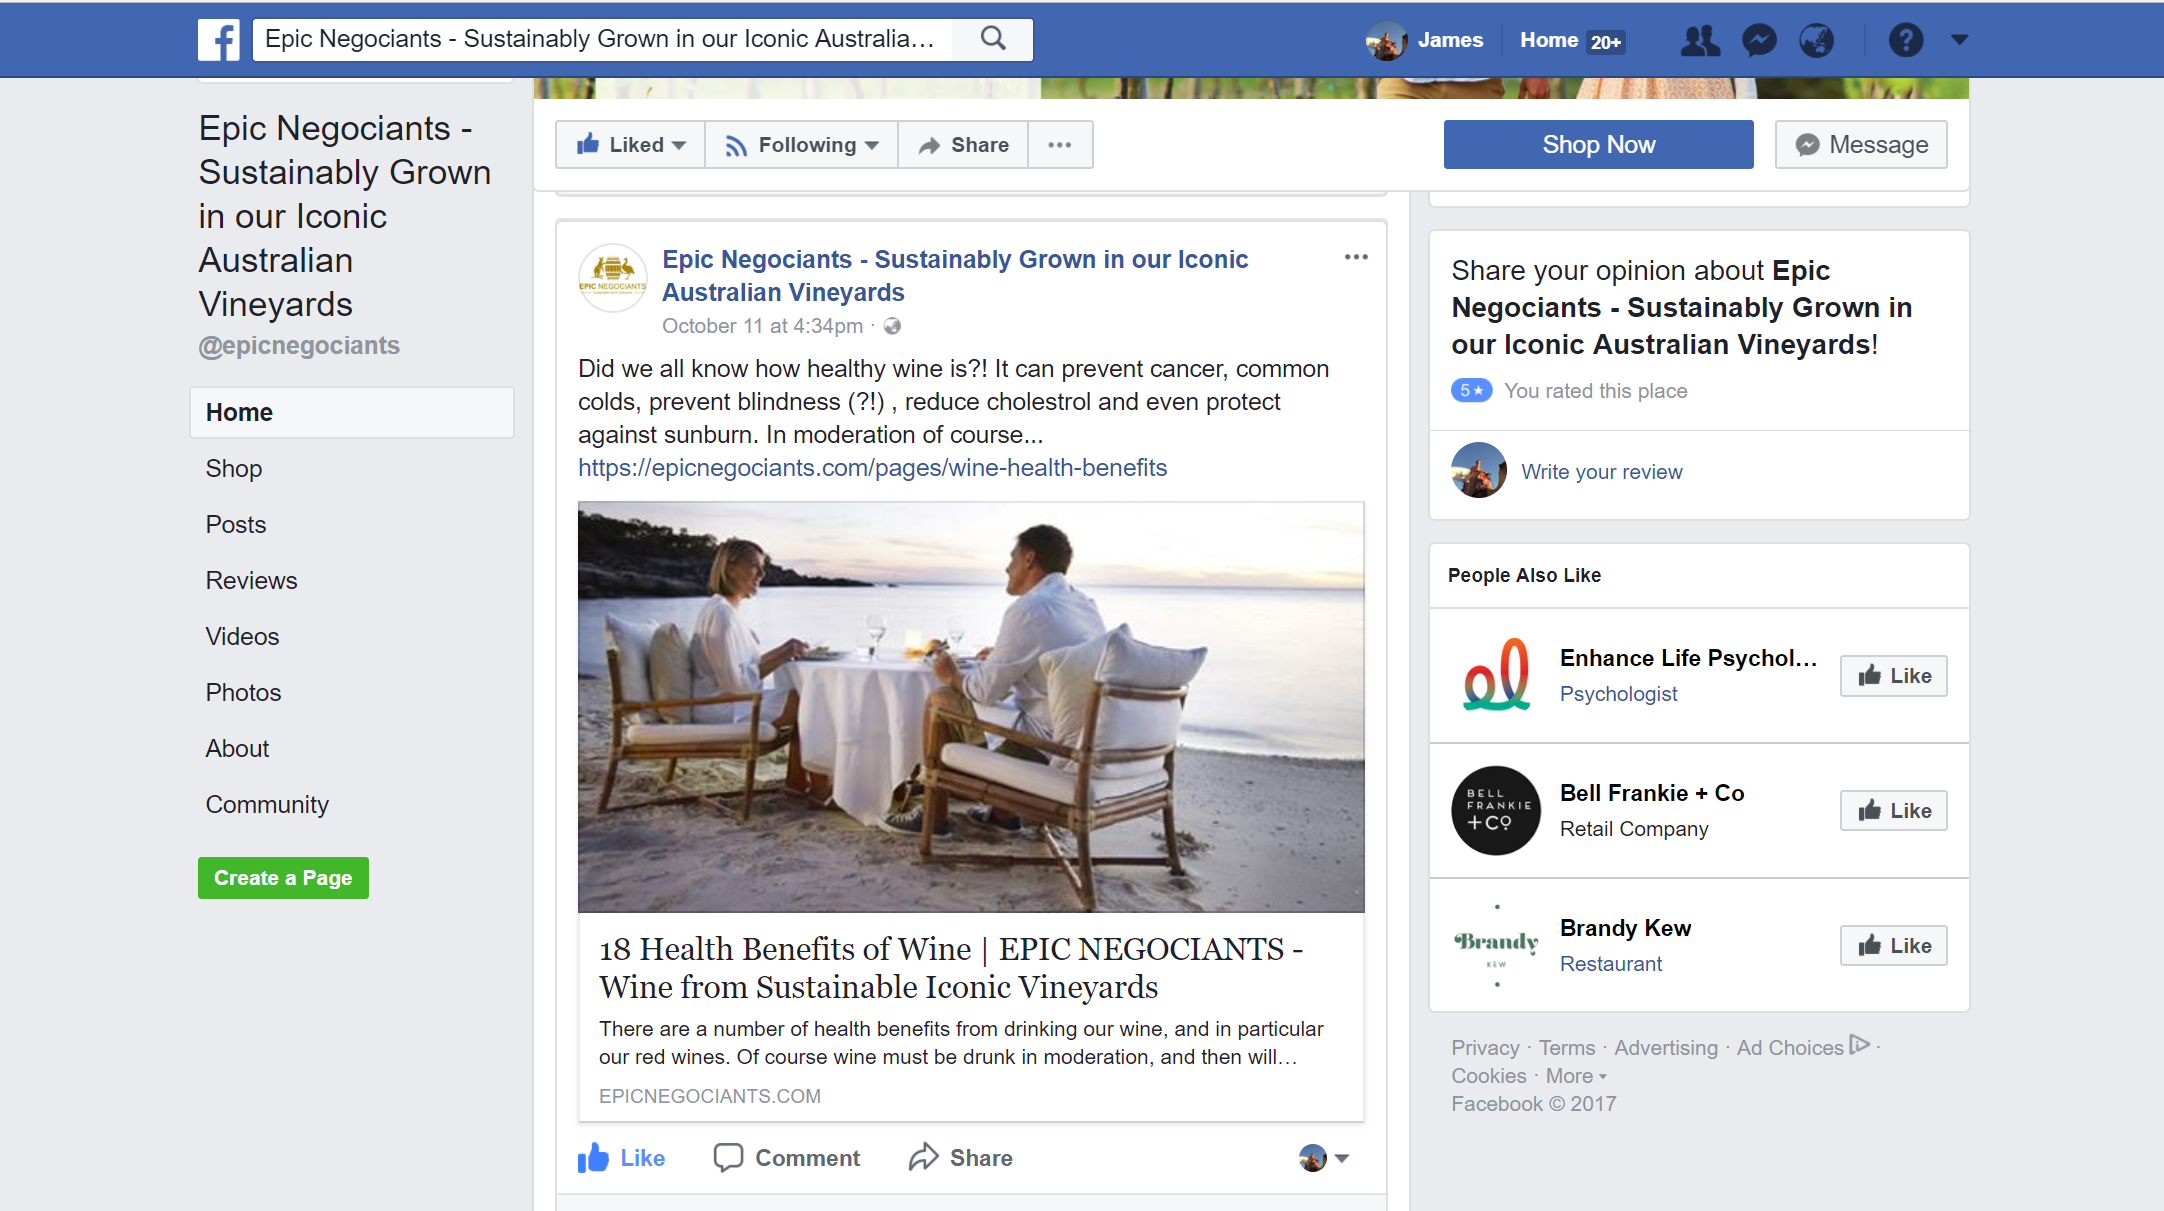Click James profile avatar in top bar
The image size is (2164, 1211).
[x=1386, y=40]
